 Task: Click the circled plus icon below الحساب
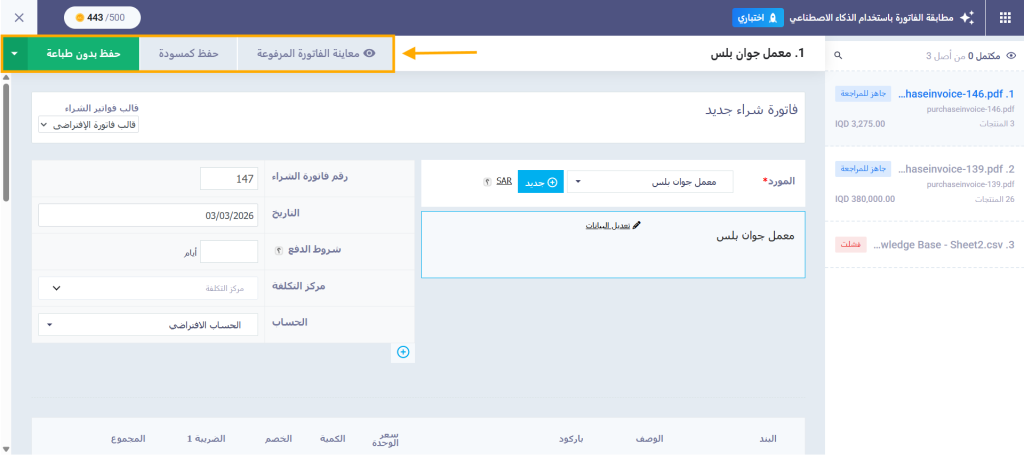pos(403,351)
